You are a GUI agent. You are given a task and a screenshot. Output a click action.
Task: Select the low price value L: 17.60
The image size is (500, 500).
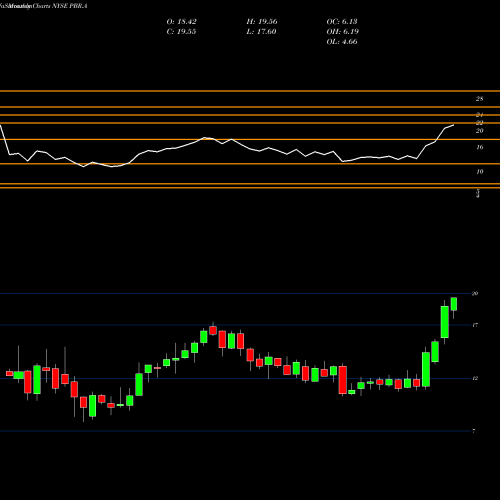(261, 32)
